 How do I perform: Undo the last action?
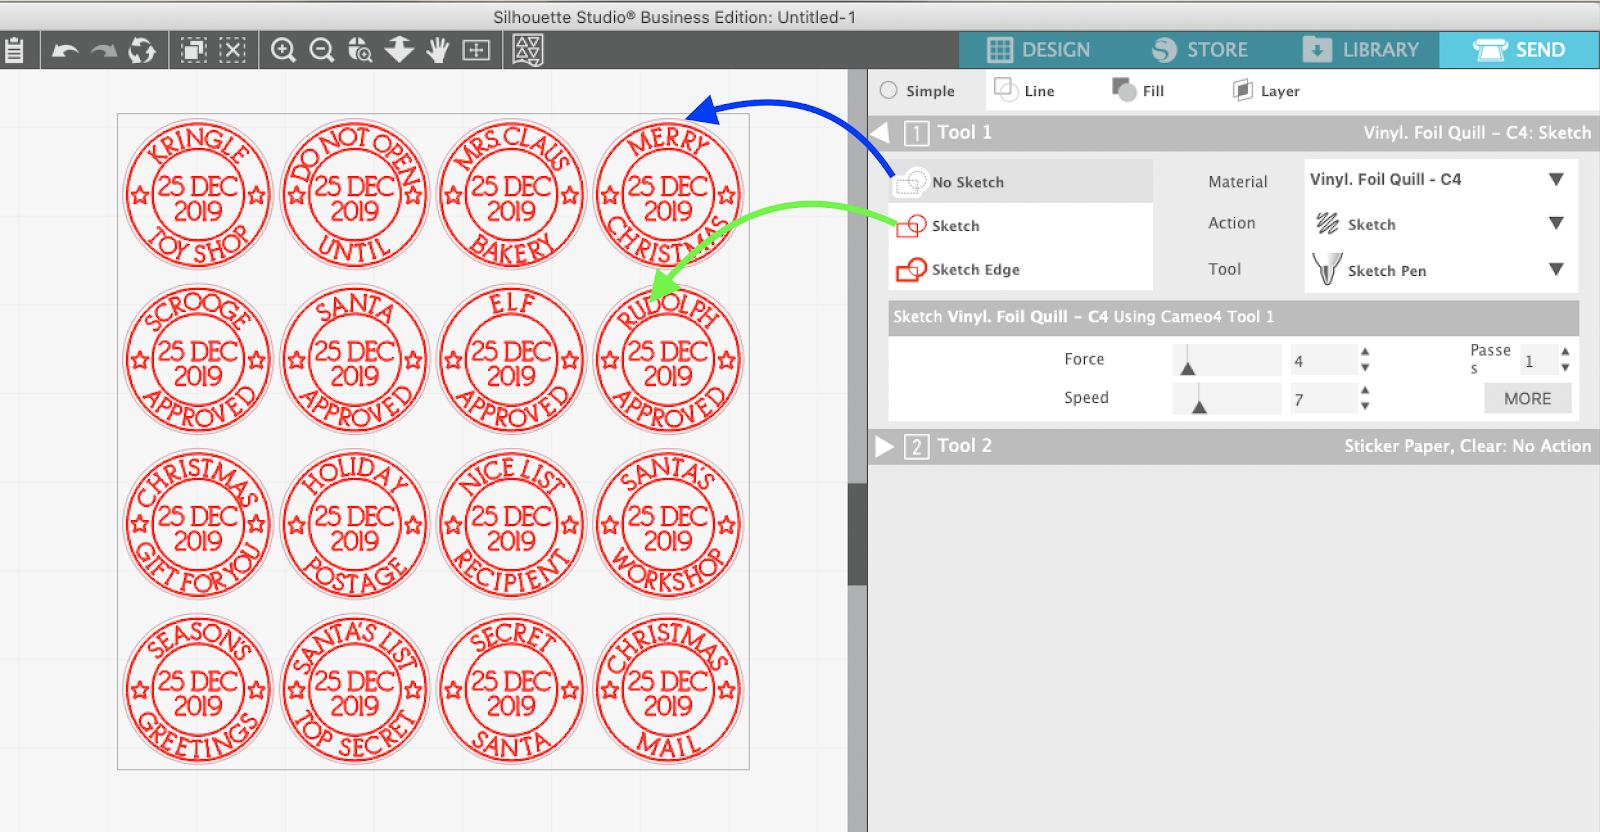(x=65, y=50)
